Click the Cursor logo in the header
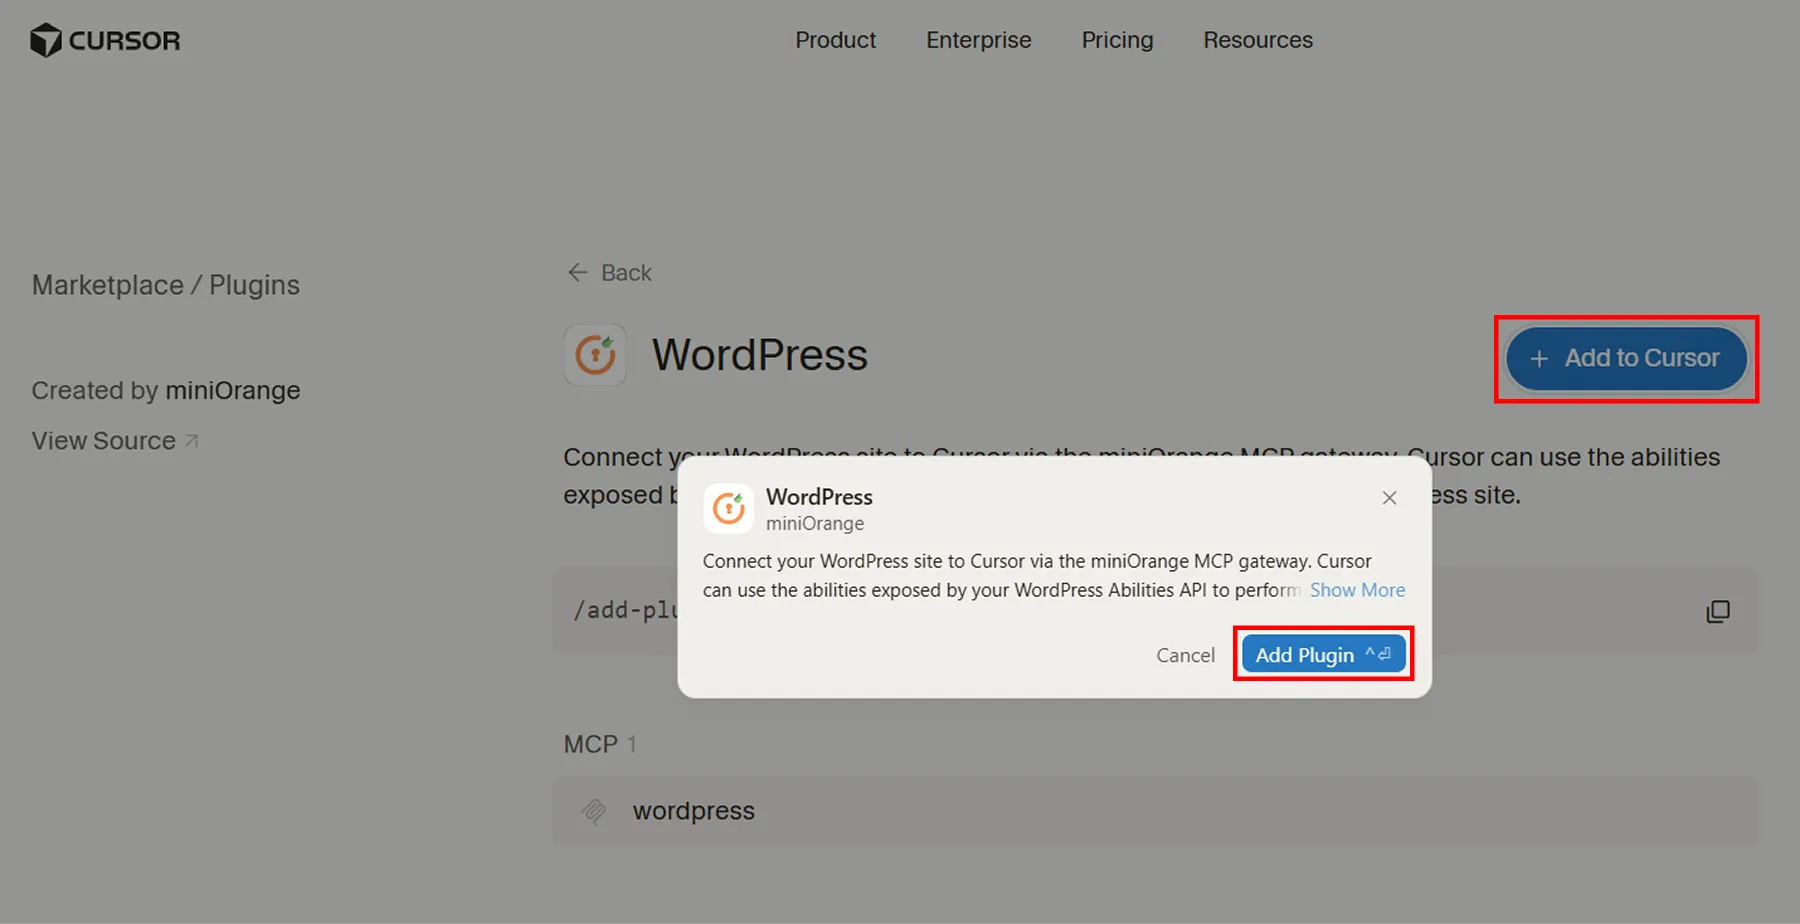 pos(105,40)
